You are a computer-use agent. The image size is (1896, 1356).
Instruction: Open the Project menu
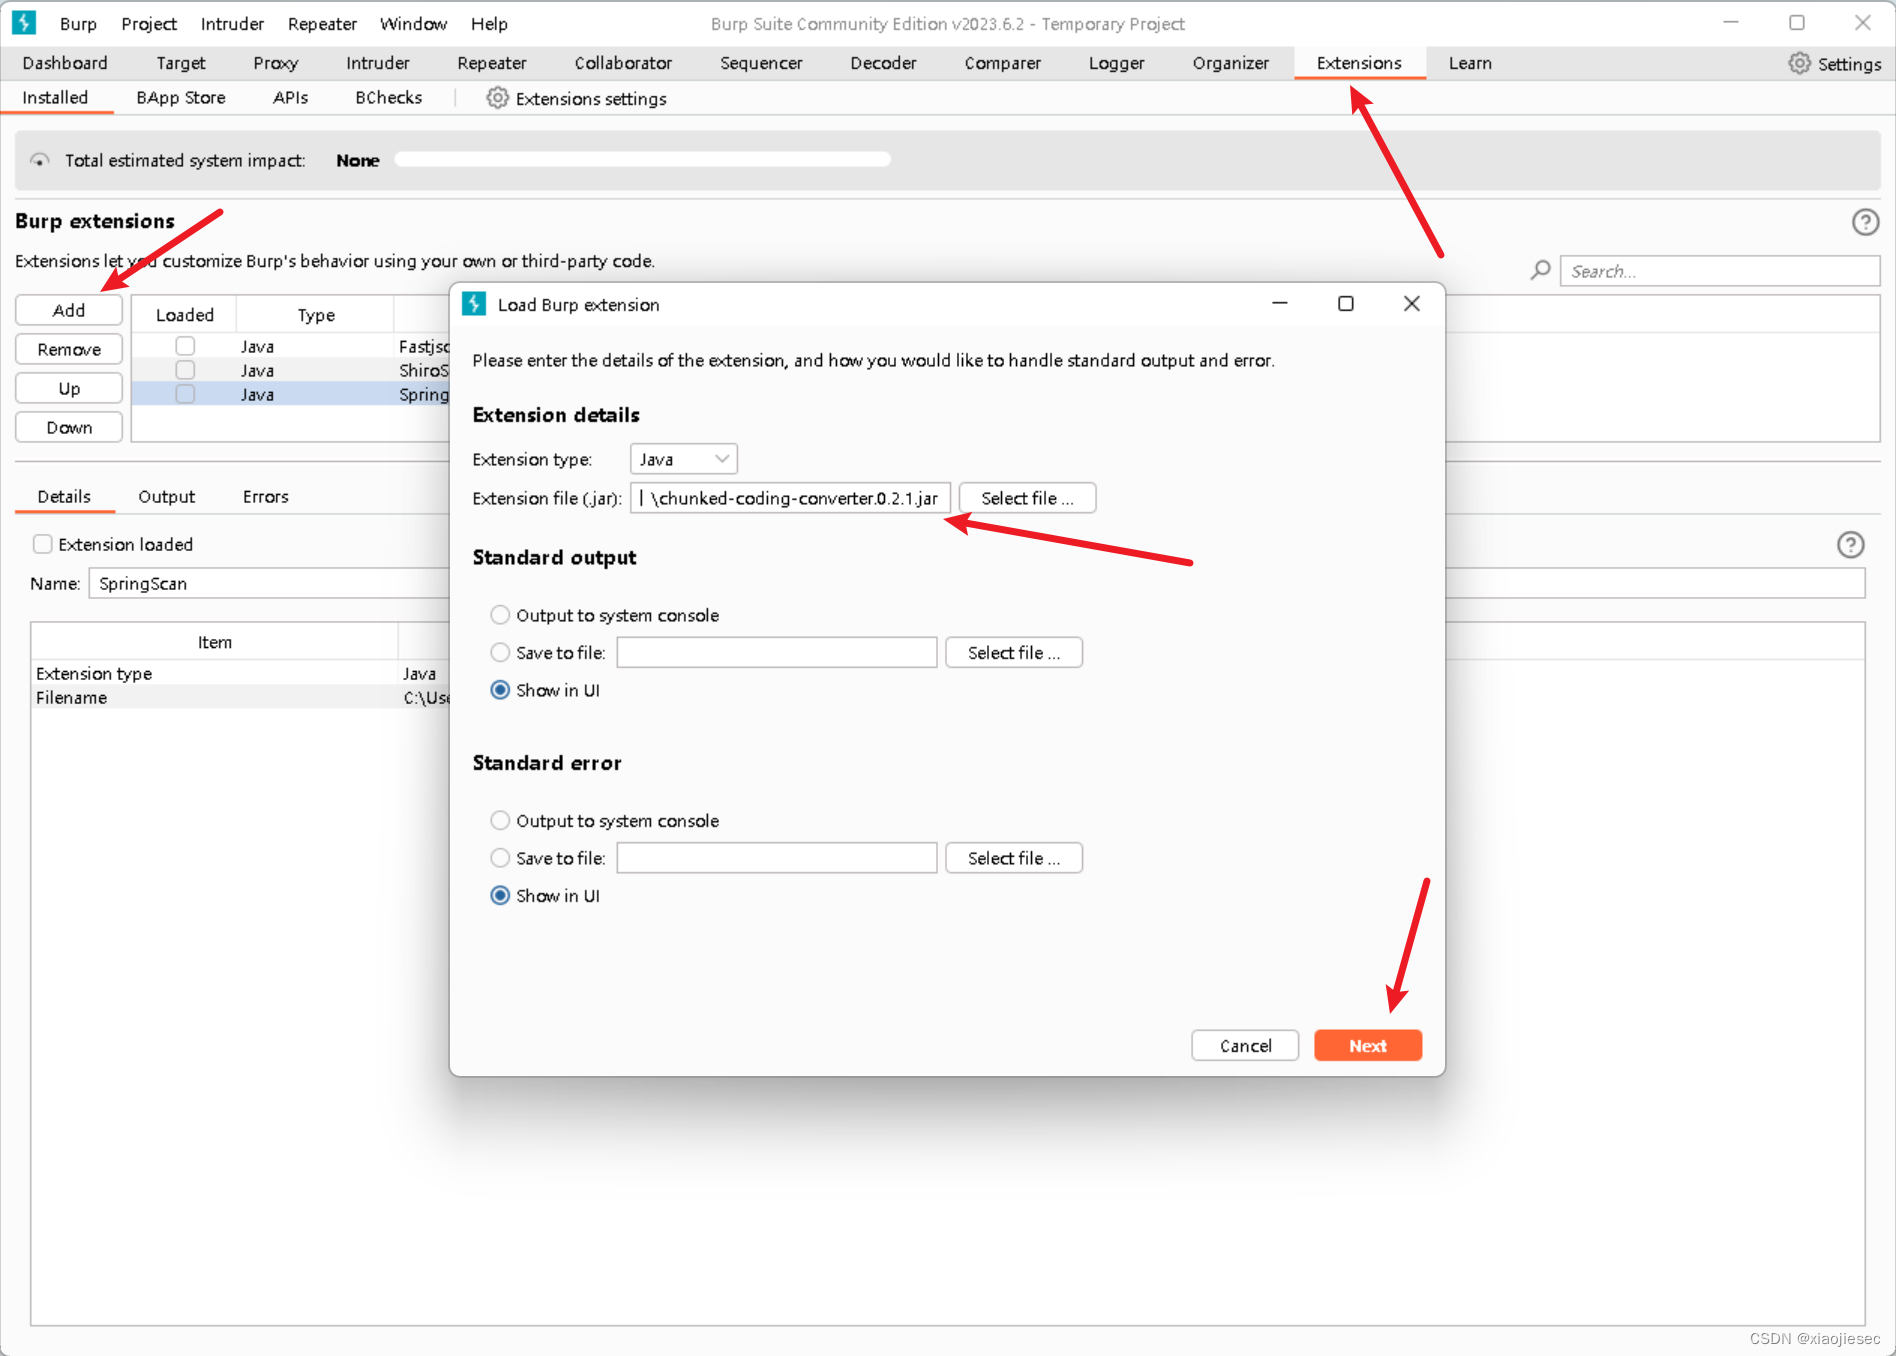(x=149, y=23)
